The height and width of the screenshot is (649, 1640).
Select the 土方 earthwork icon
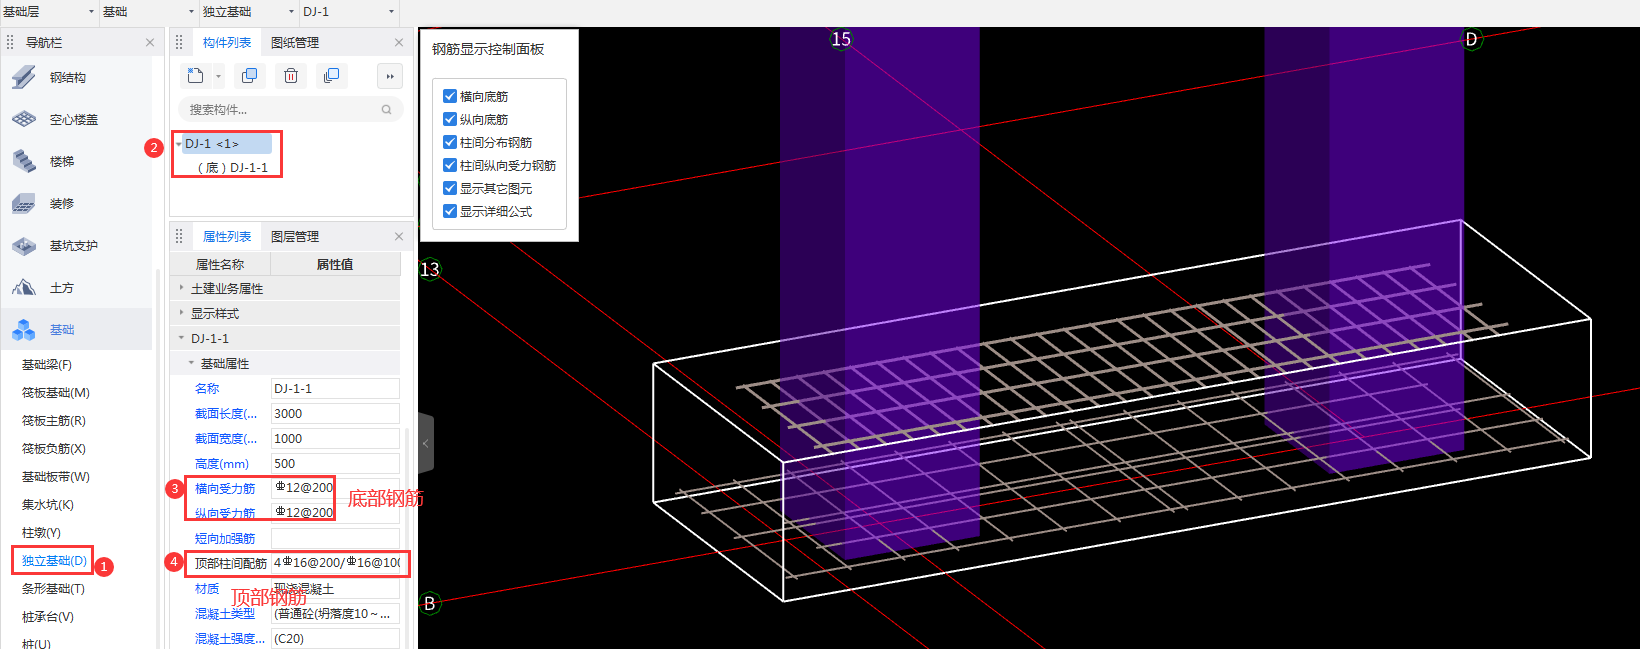tap(24, 287)
